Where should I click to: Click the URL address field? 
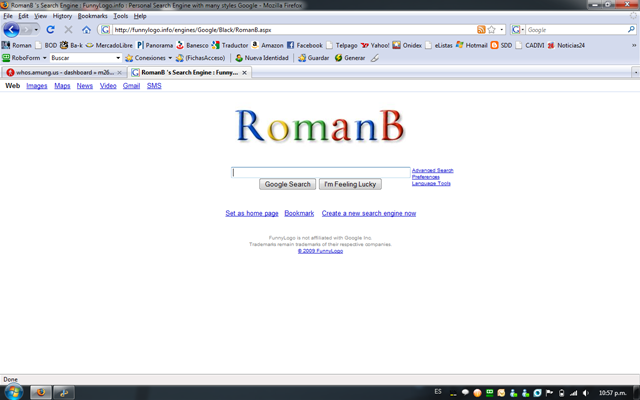pyautogui.click(x=294, y=30)
